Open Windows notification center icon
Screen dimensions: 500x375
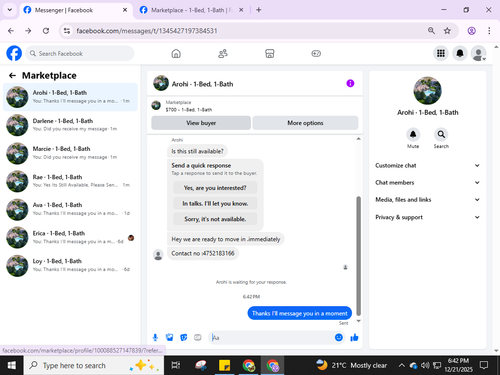(x=484, y=365)
